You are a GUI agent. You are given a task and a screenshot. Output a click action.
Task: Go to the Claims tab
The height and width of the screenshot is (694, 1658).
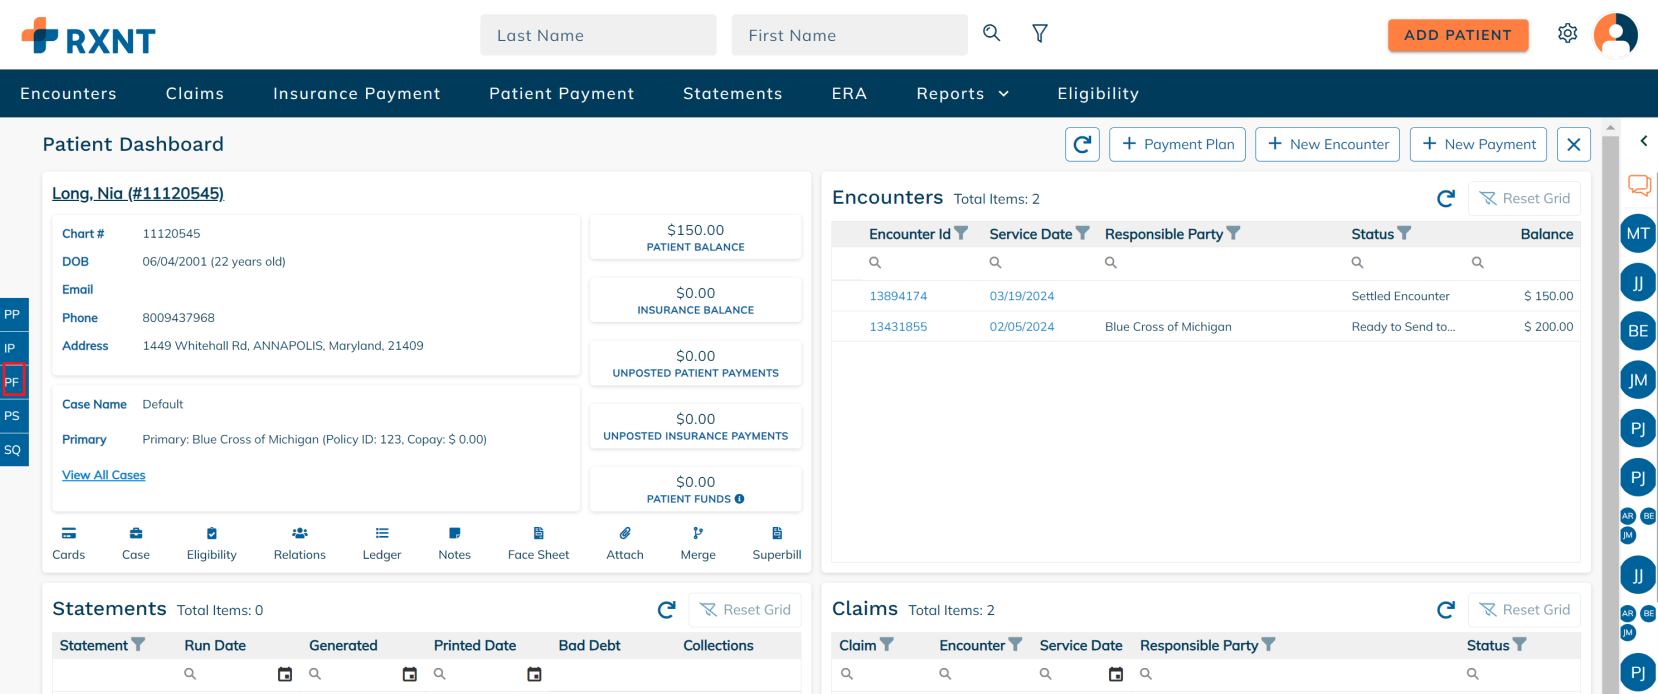tap(194, 94)
